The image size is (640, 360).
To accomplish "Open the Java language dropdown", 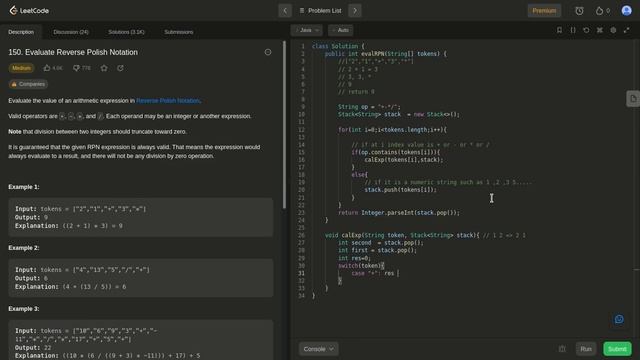I will point(307,30).
